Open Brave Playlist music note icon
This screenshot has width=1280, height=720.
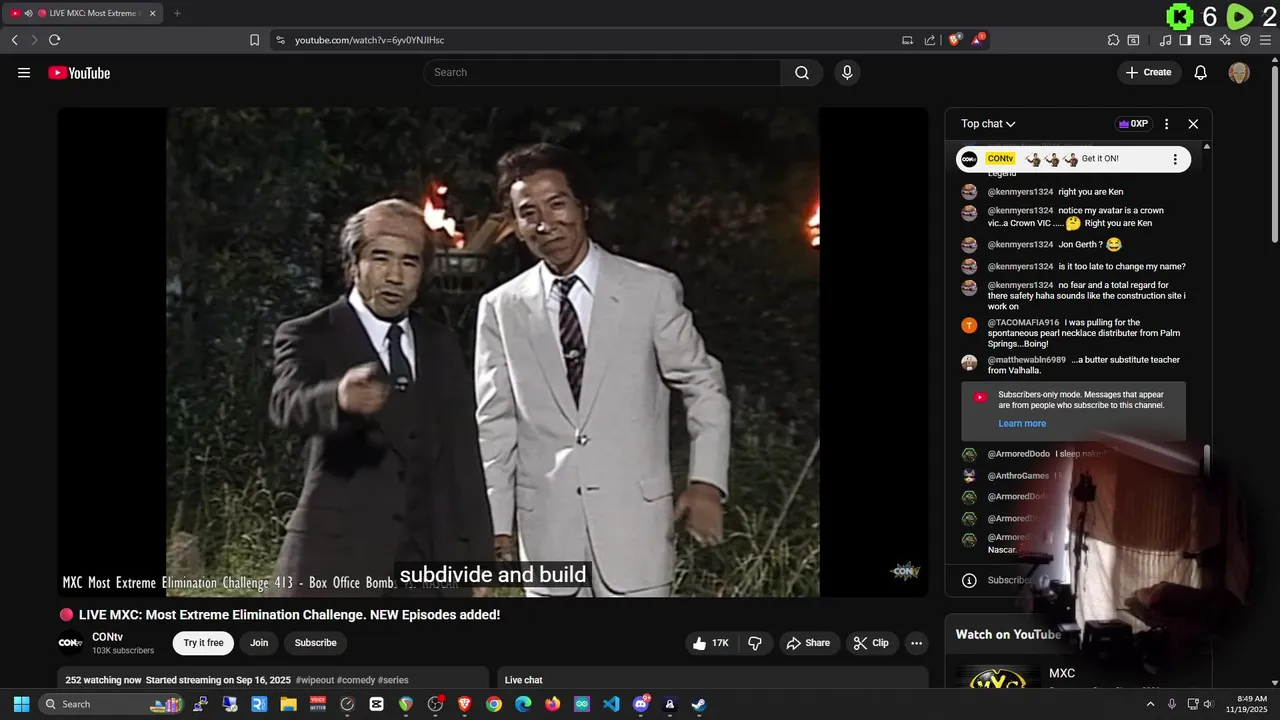click(x=1165, y=40)
